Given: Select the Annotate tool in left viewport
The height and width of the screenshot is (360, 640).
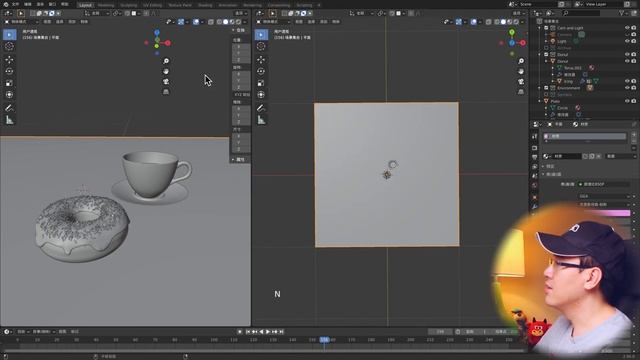Looking at the screenshot, I should [9, 108].
